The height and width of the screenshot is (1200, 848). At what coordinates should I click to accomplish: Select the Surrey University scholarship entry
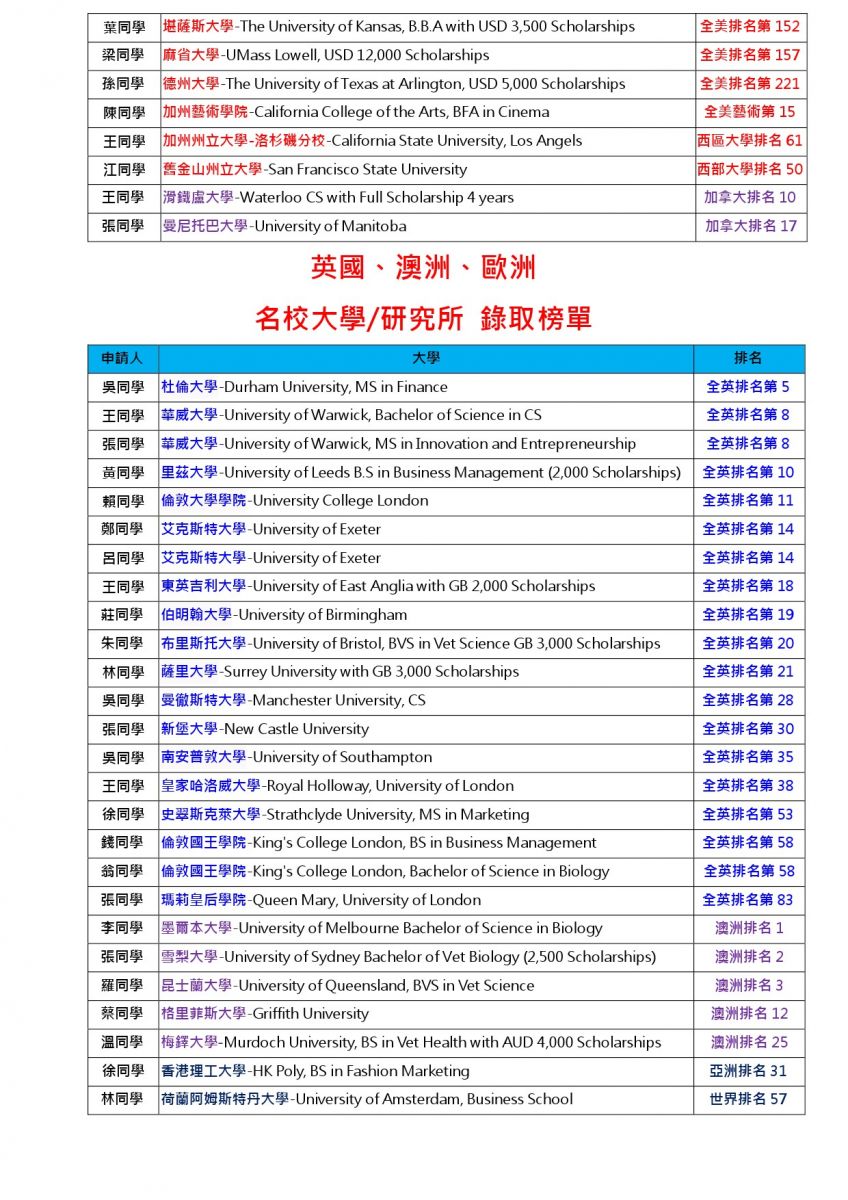341,672
